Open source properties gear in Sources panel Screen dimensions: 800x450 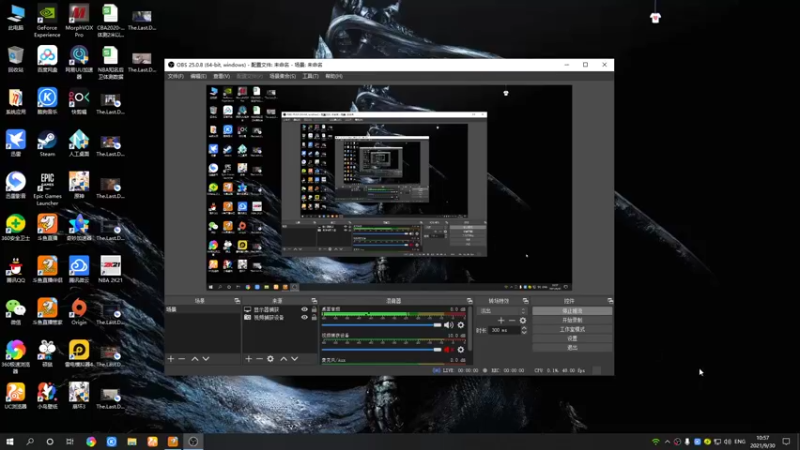[x=270, y=359]
